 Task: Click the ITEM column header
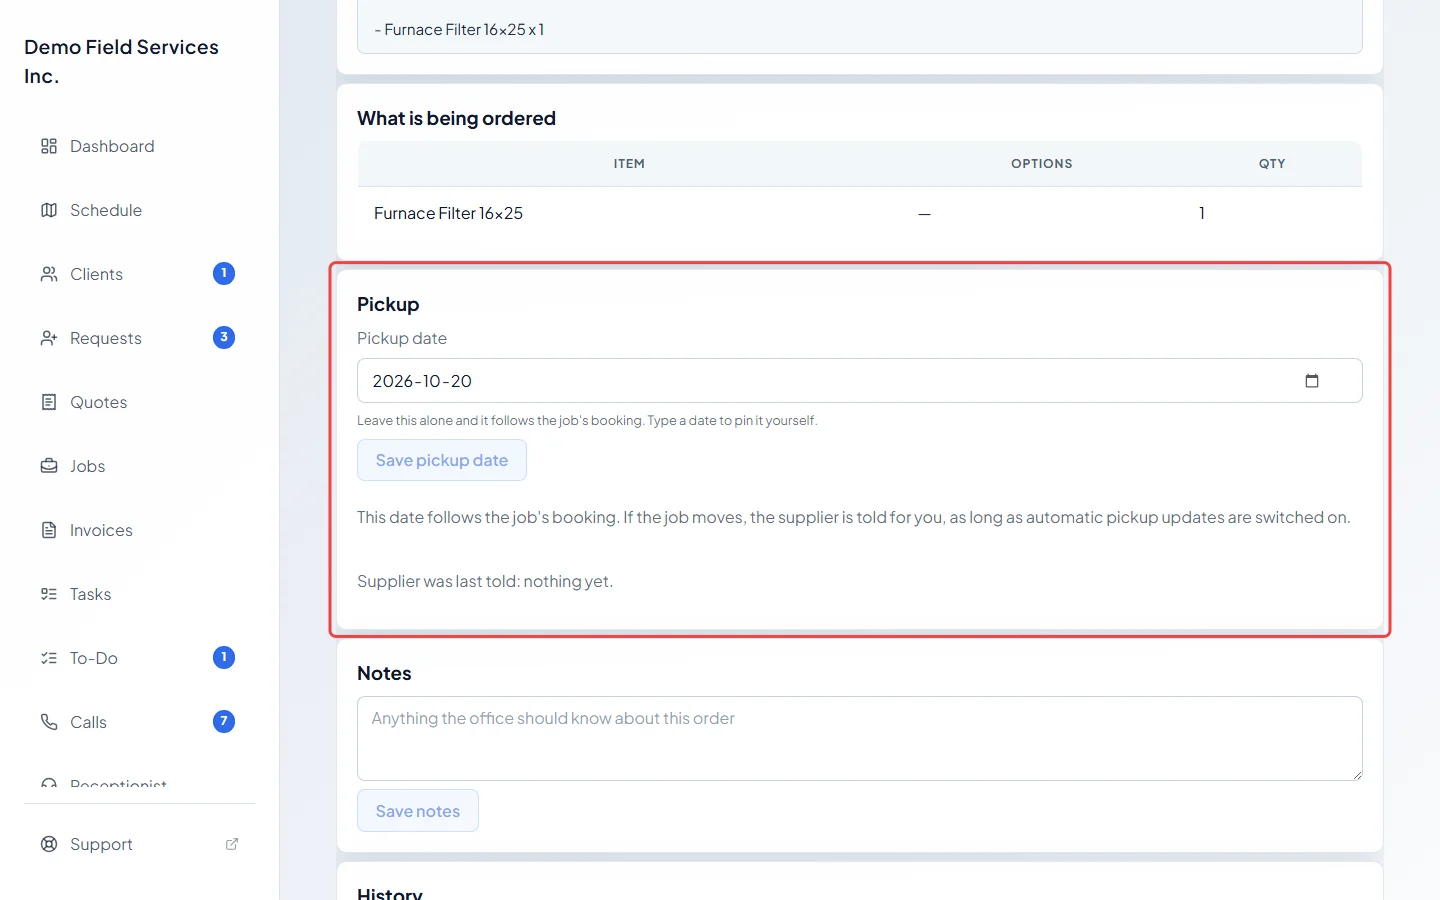pyautogui.click(x=629, y=164)
